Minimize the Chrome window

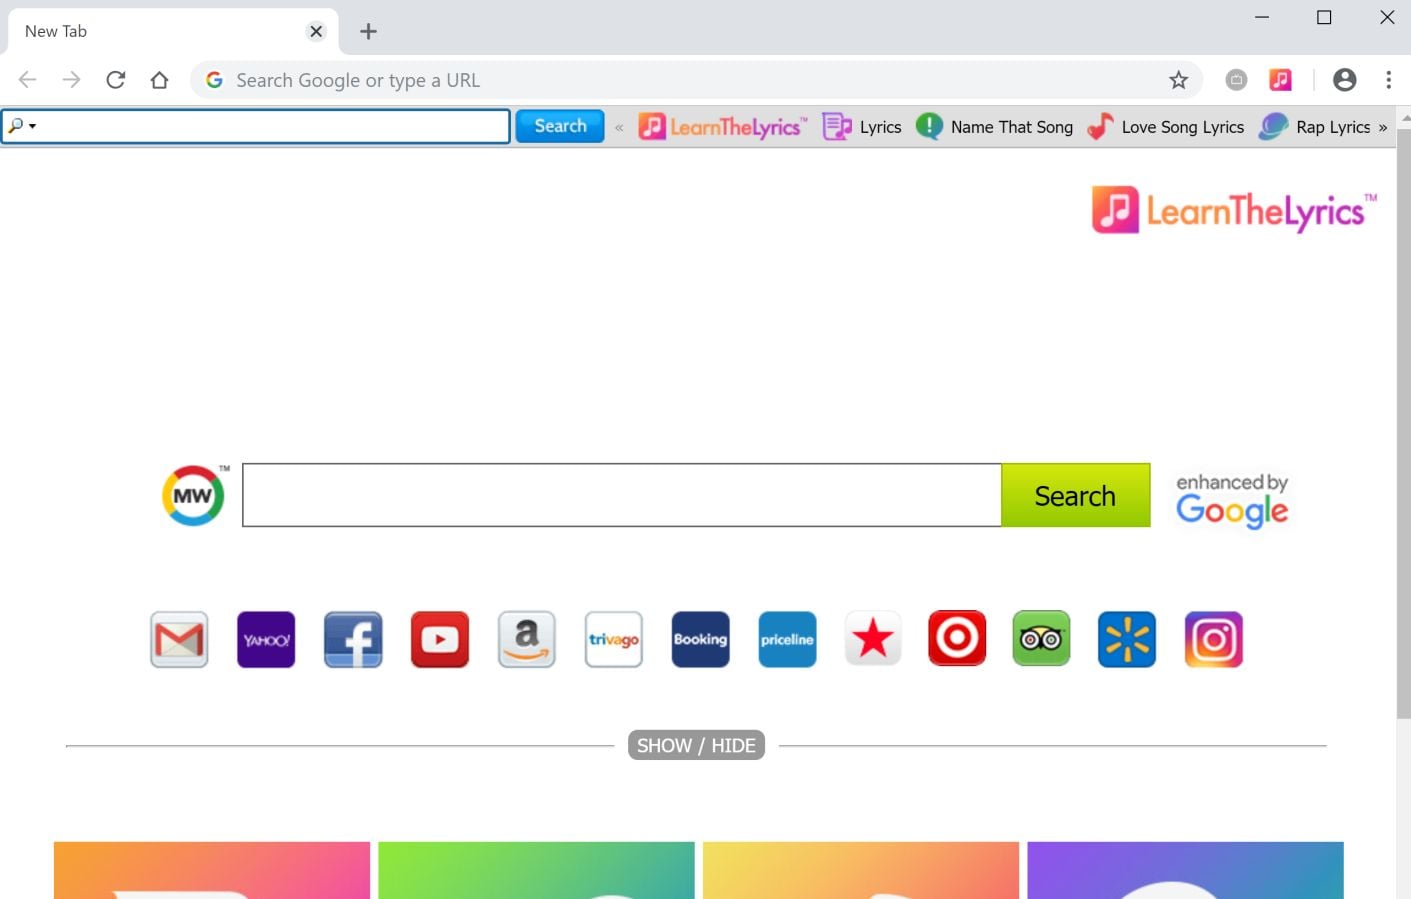(x=1262, y=17)
